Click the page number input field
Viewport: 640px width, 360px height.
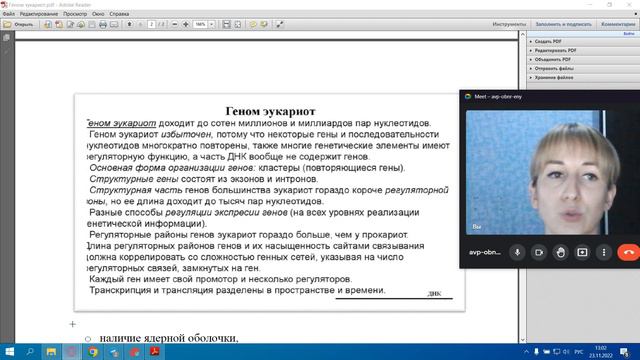click(151, 24)
